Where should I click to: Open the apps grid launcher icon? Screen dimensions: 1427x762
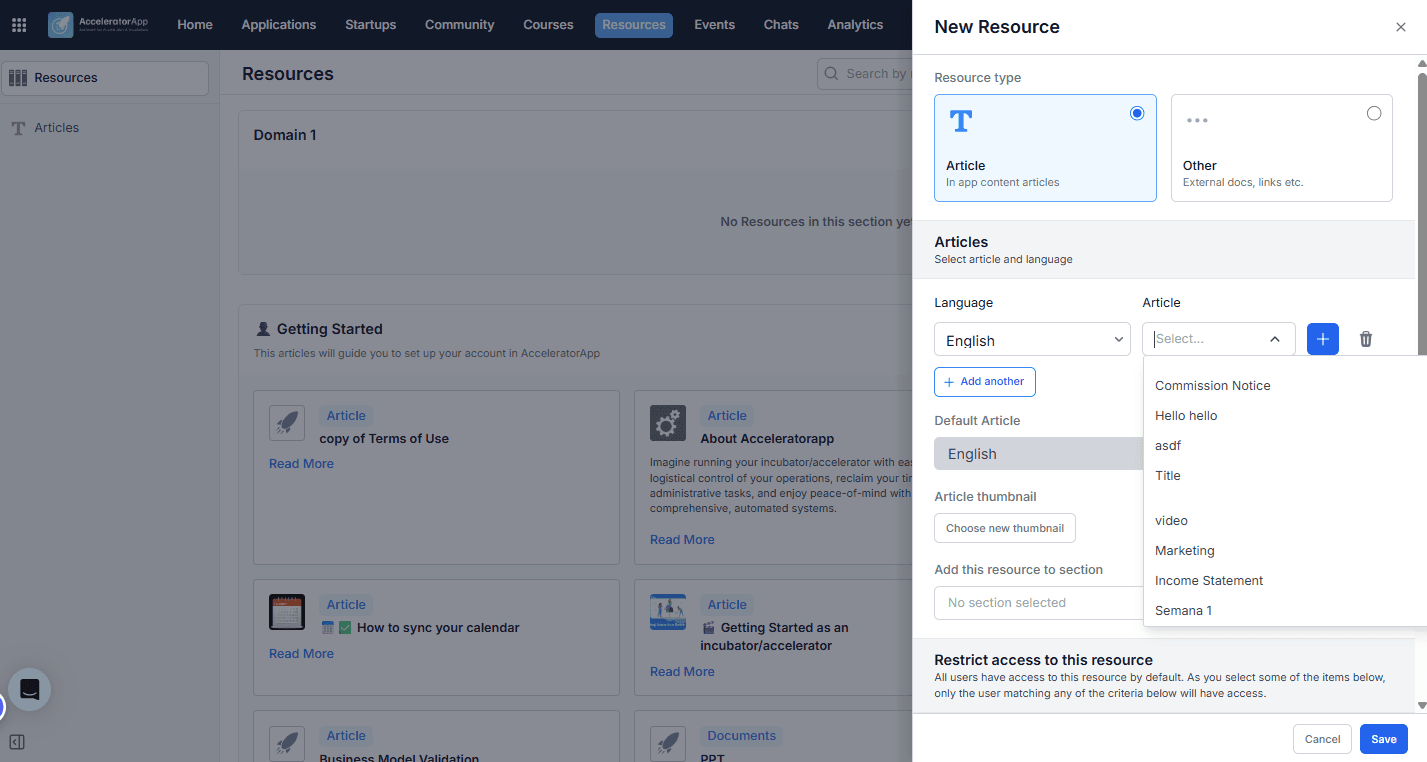[19, 25]
